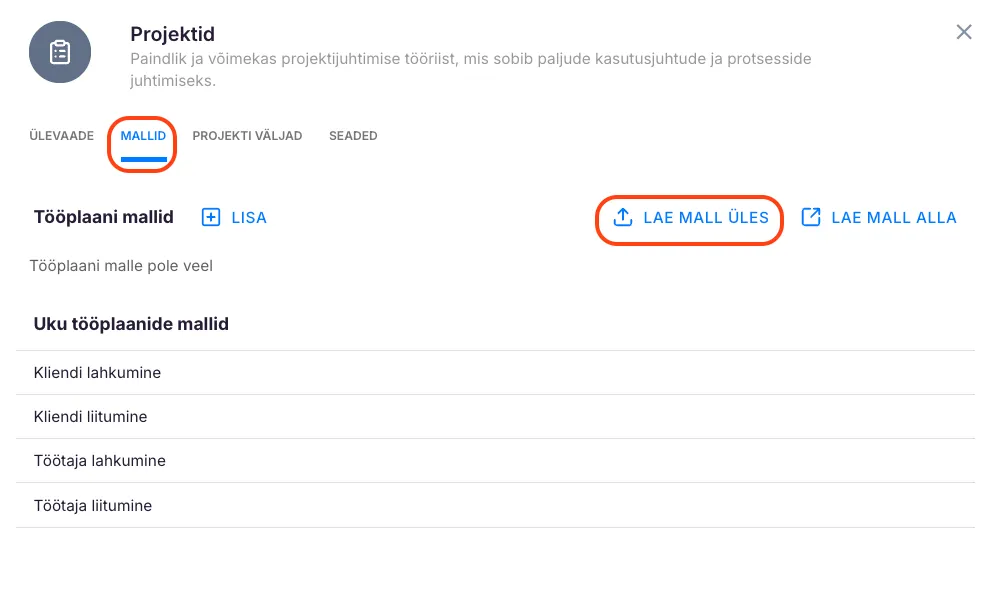Click the LAE MALL ALLA text
The width and height of the screenshot is (994, 615).
[x=894, y=218]
